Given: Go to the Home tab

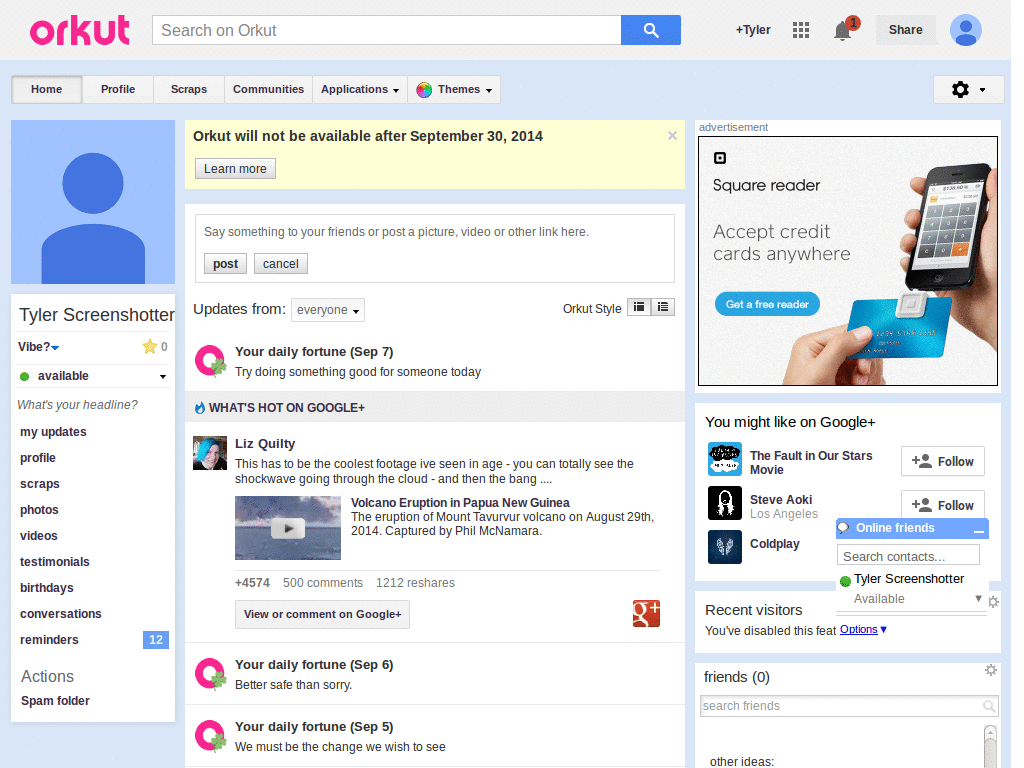Looking at the screenshot, I should pyautogui.click(x=46, y=89).
